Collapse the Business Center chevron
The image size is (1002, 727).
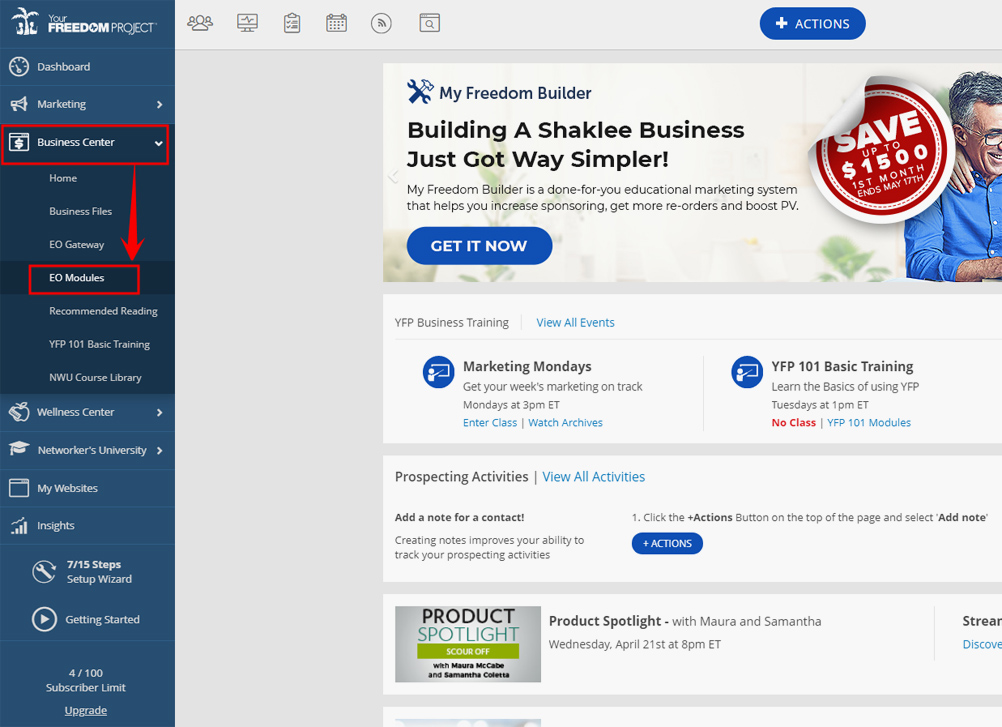[x=158, y=143]
